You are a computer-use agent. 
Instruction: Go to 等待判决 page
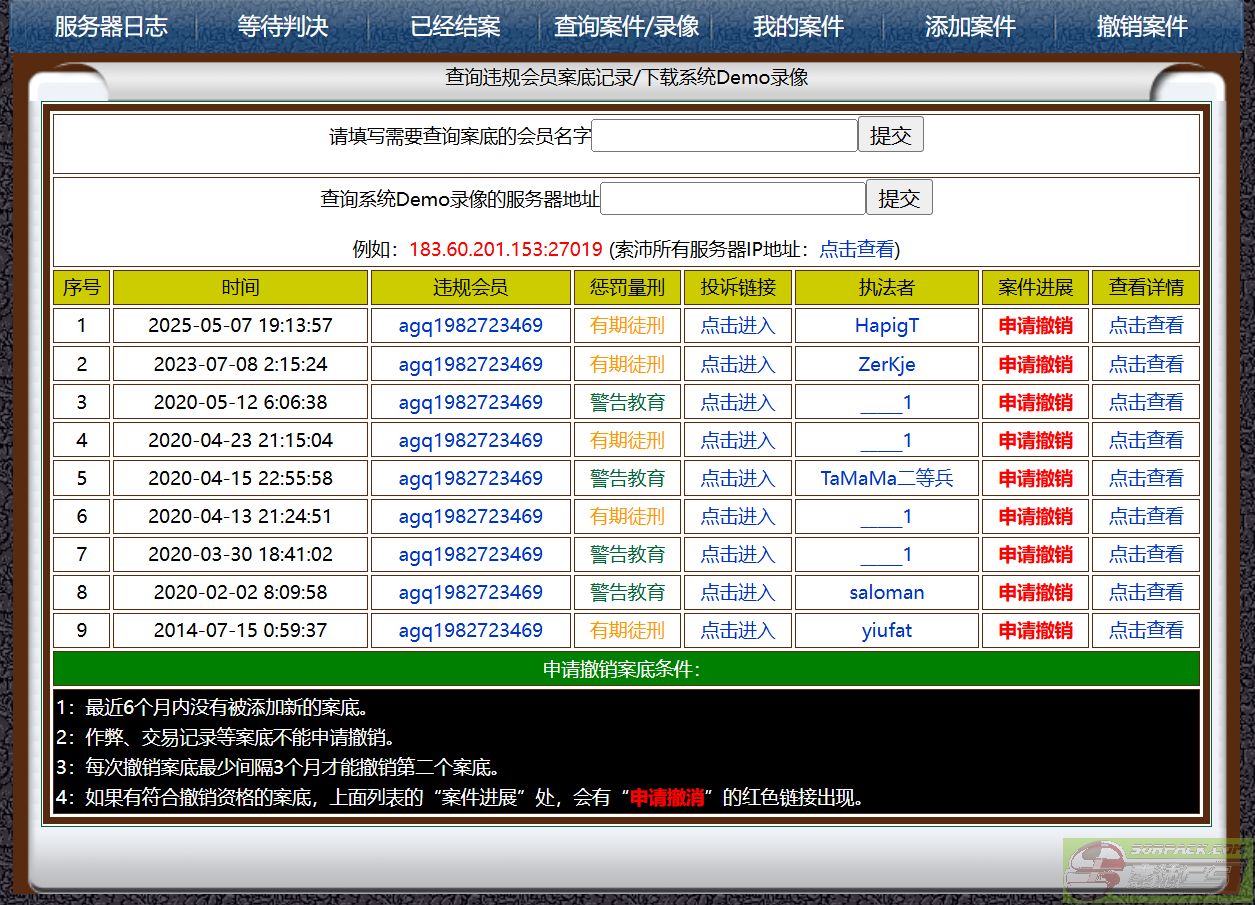point(283,27)
